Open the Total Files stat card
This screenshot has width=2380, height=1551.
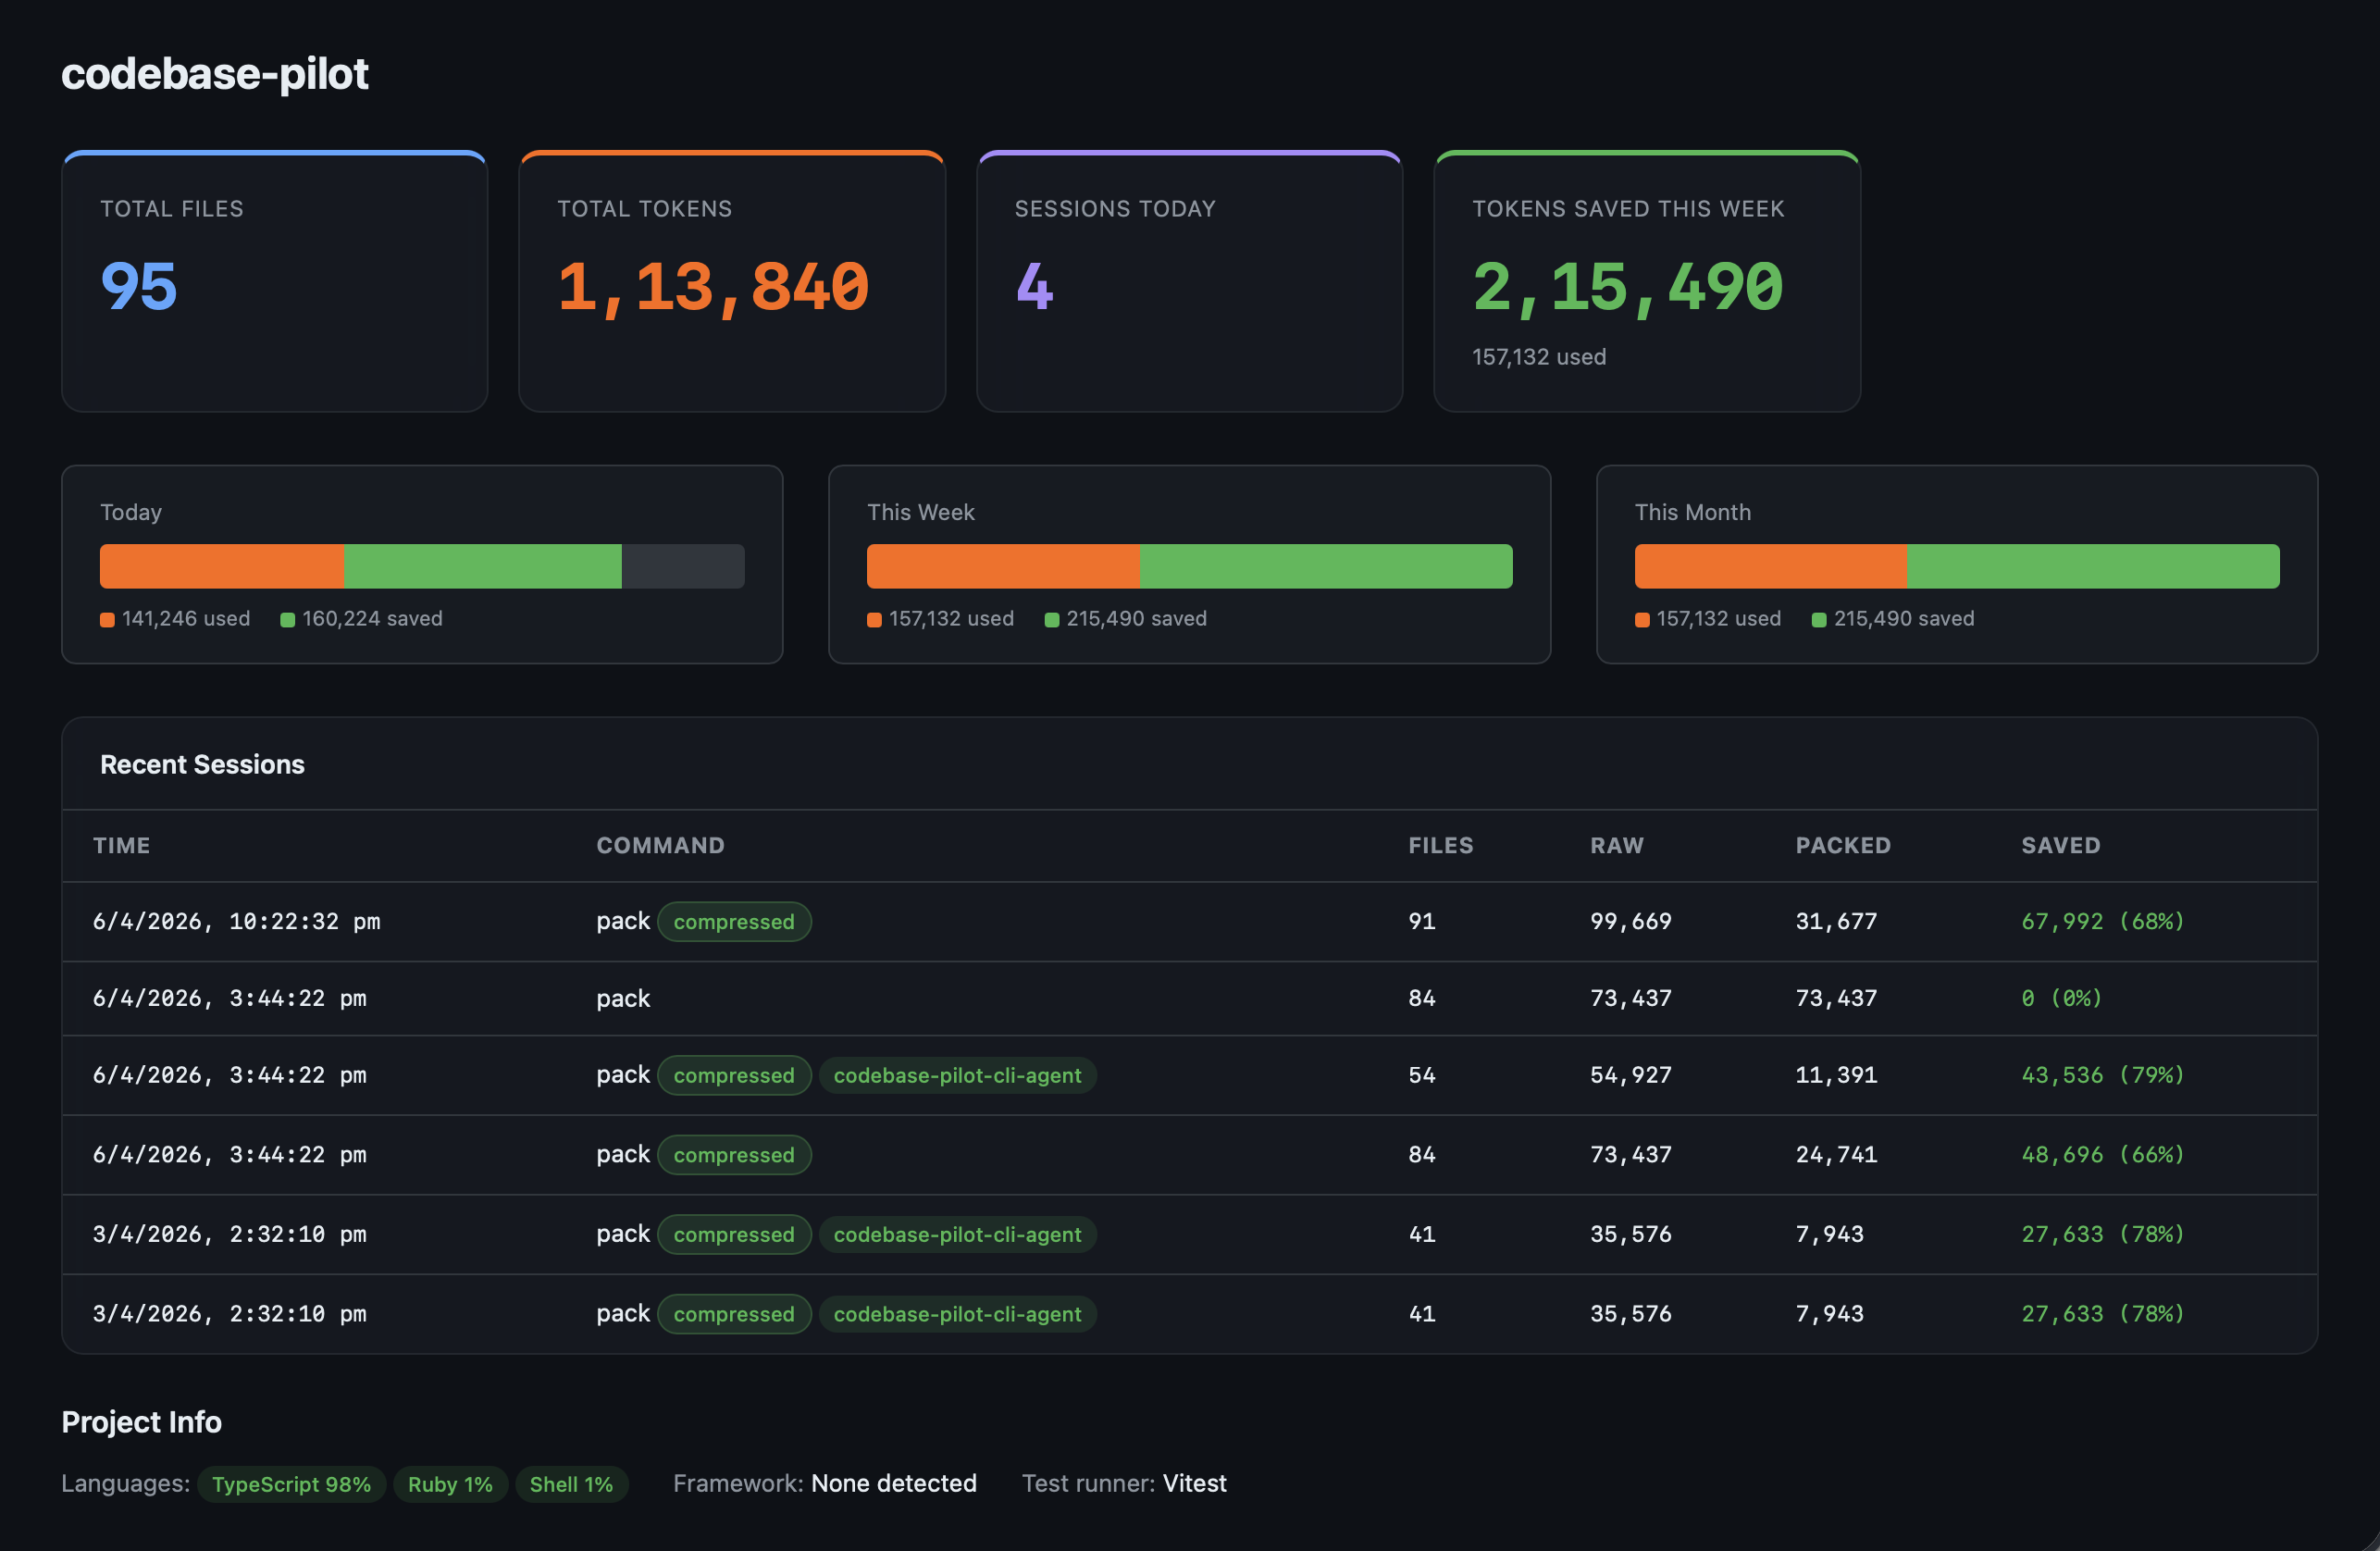[274, 283]
